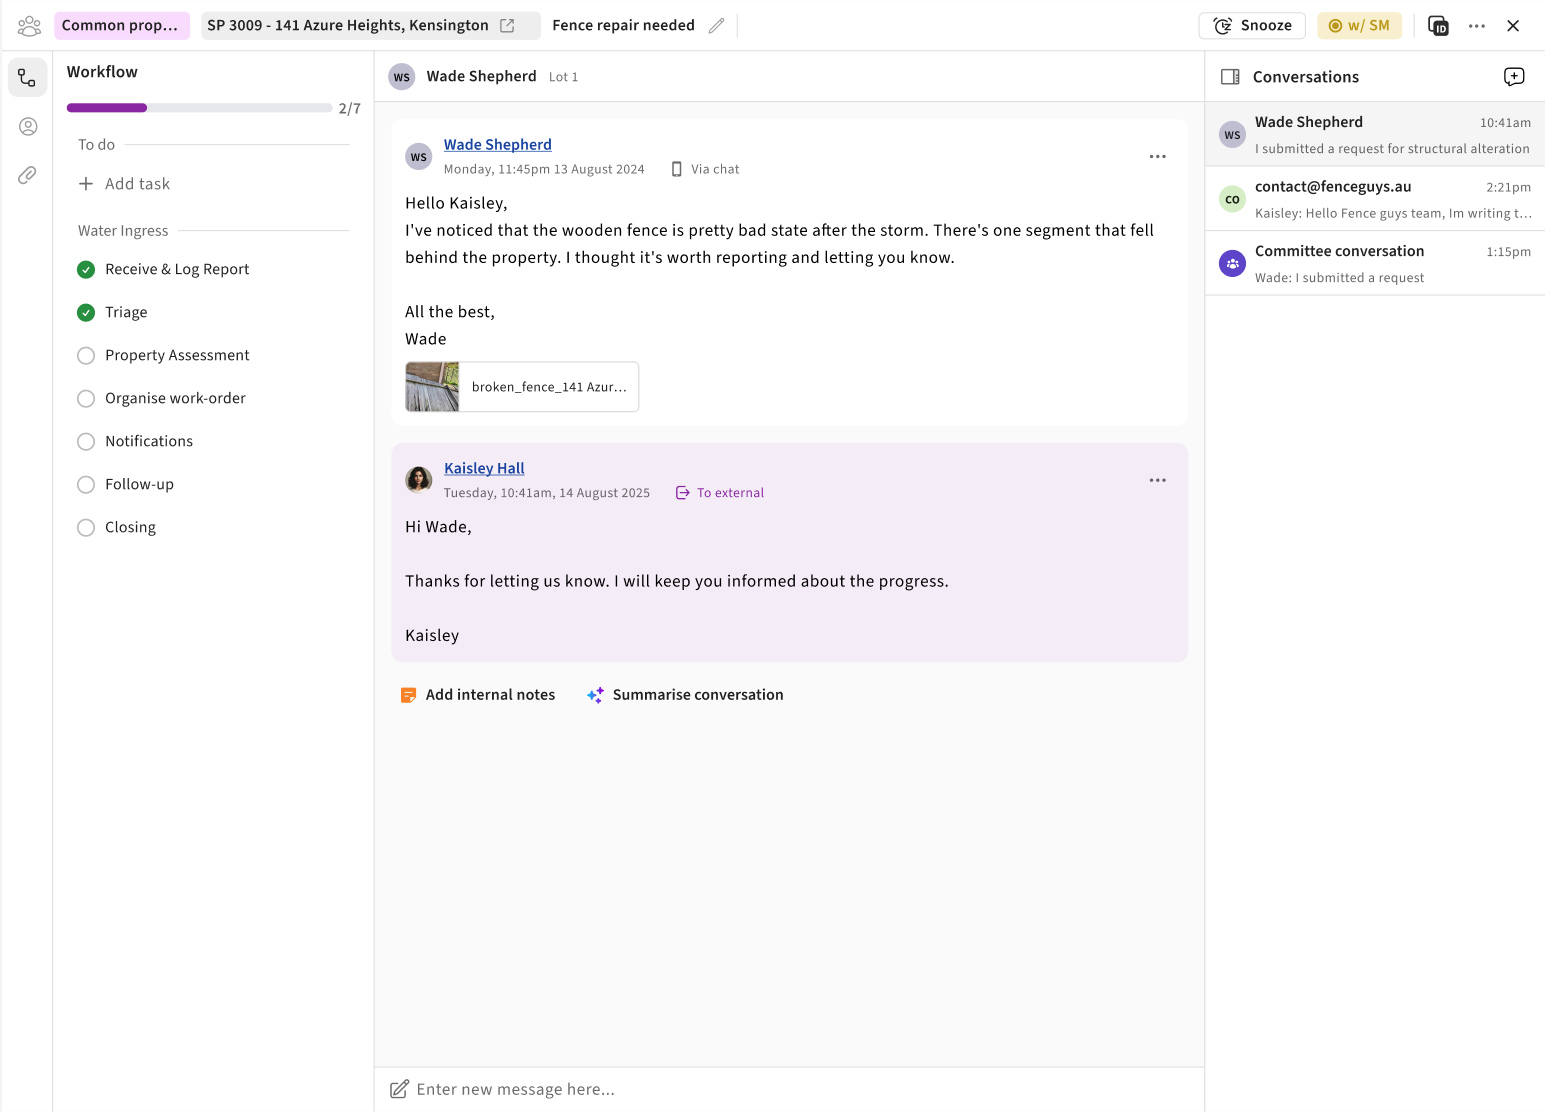This screenshot has height=1112, width=1545.
Task: Open the attachments paperclip sidebar icon
Action: click(x=28, y=175)
